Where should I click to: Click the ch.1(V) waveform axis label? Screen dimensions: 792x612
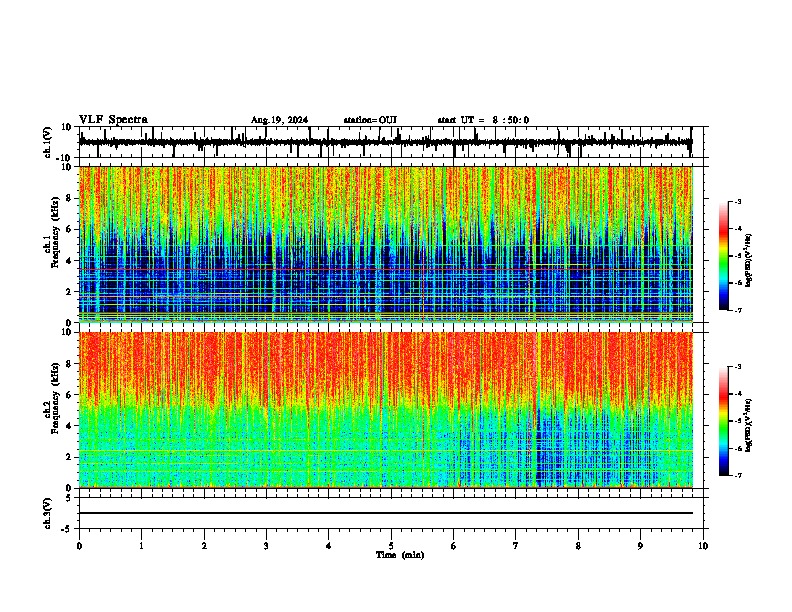coord(48,142)
